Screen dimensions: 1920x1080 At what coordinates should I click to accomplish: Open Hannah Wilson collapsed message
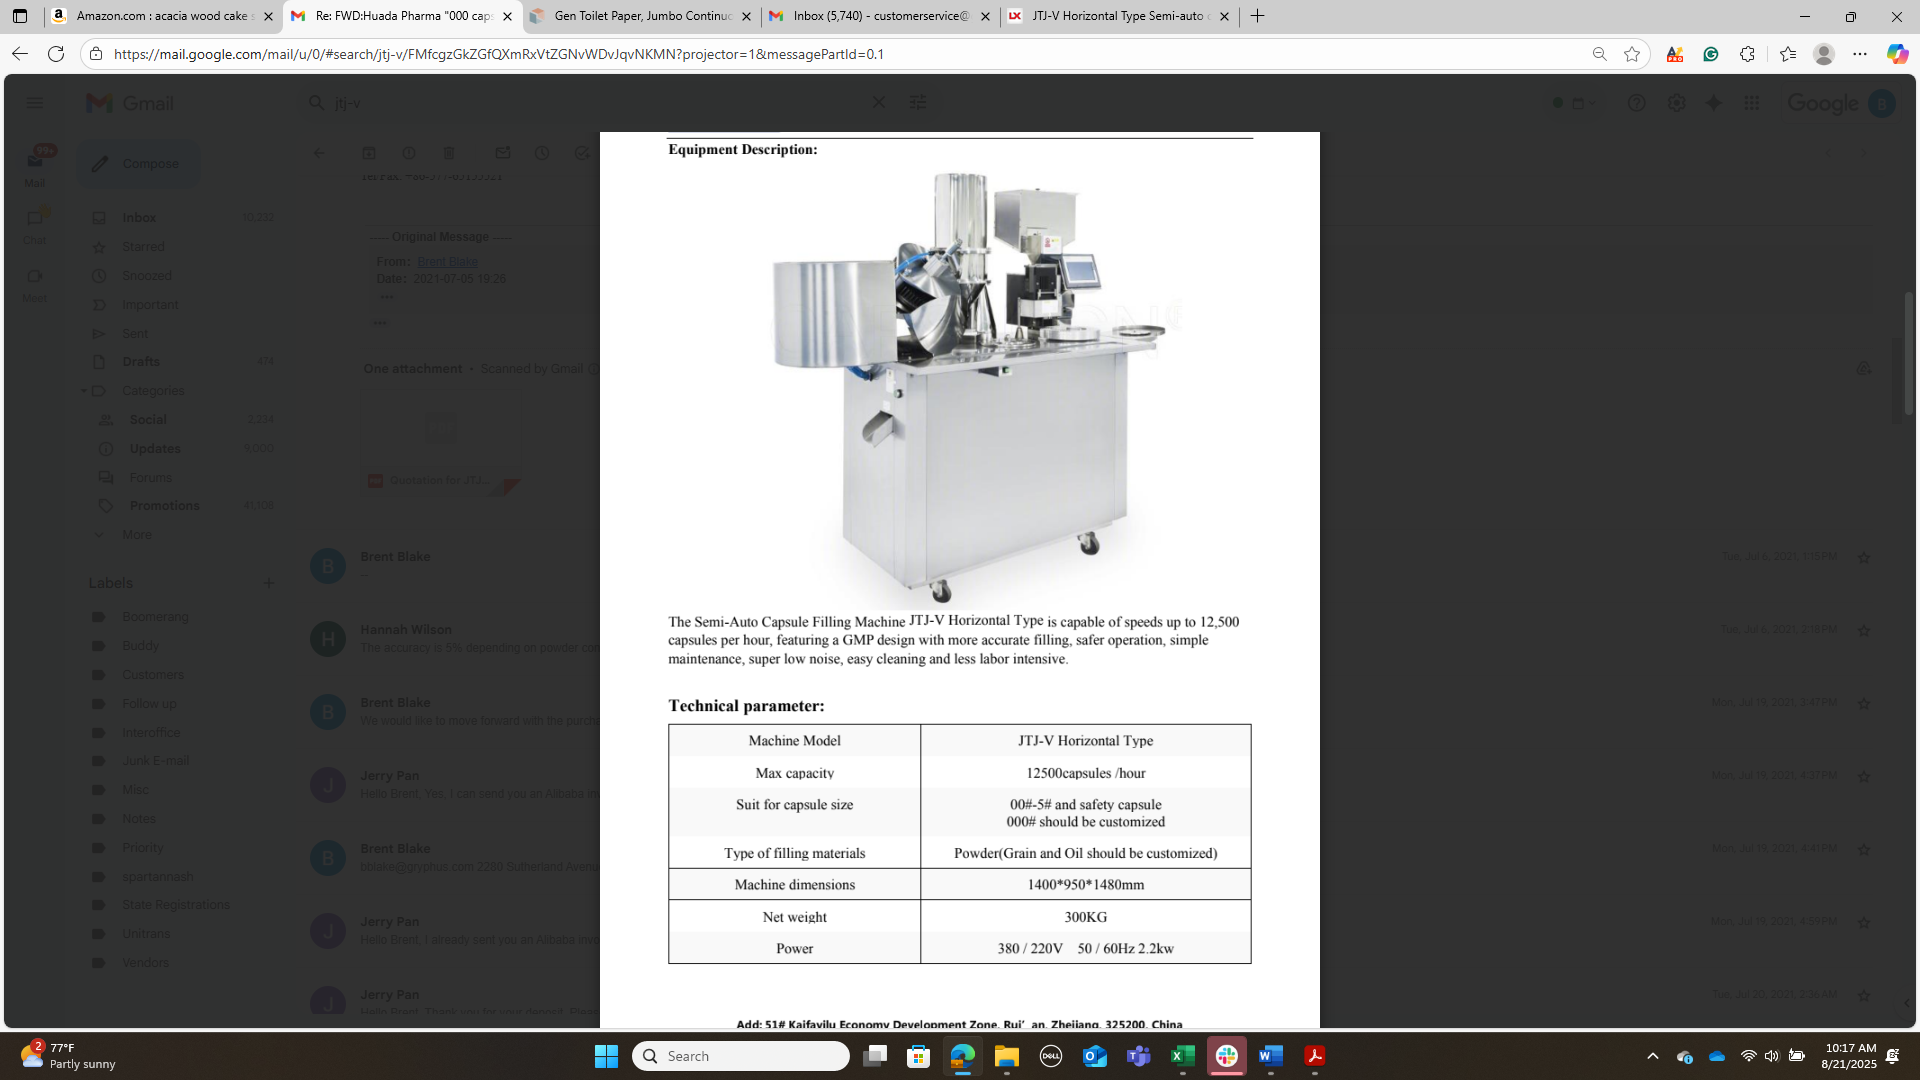480,639
